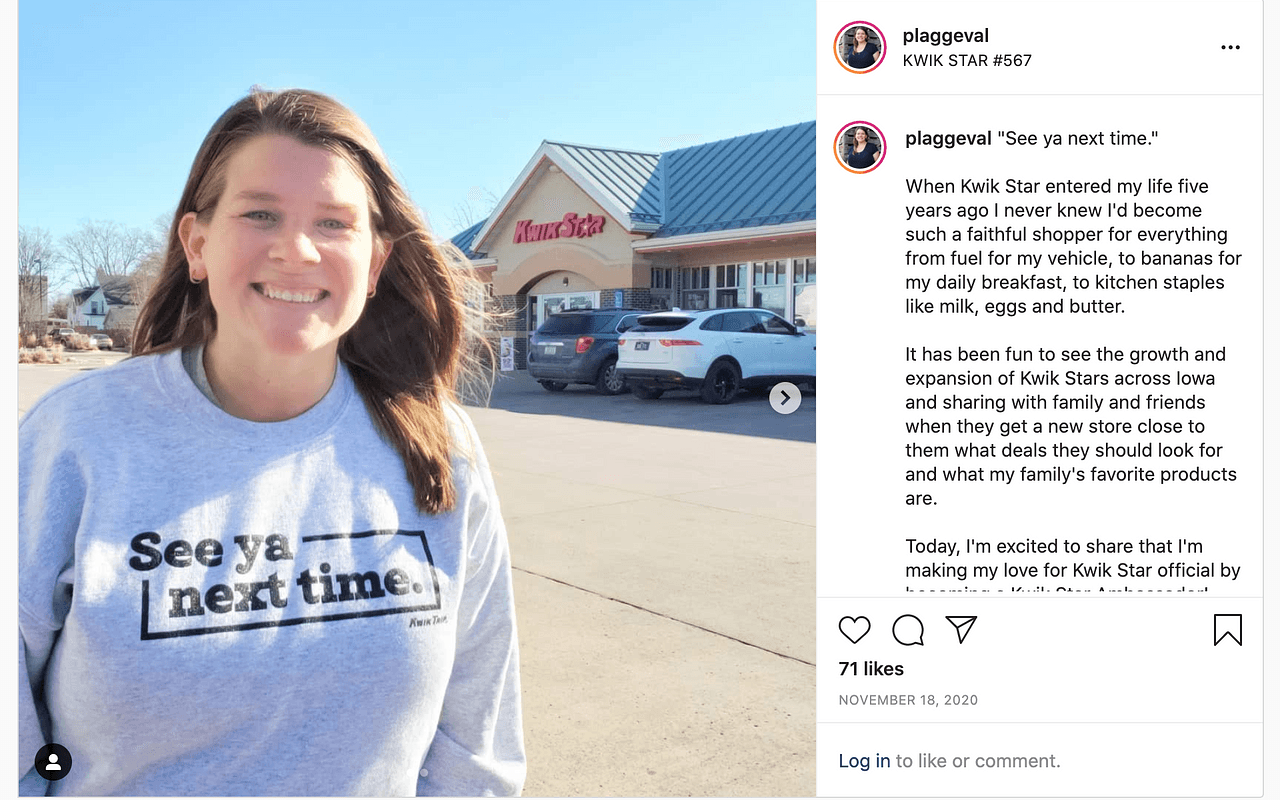This screenshot has width=1280, height=800.
Task: Show next photo with carousel arrow
Action: (x=785, y=398)
